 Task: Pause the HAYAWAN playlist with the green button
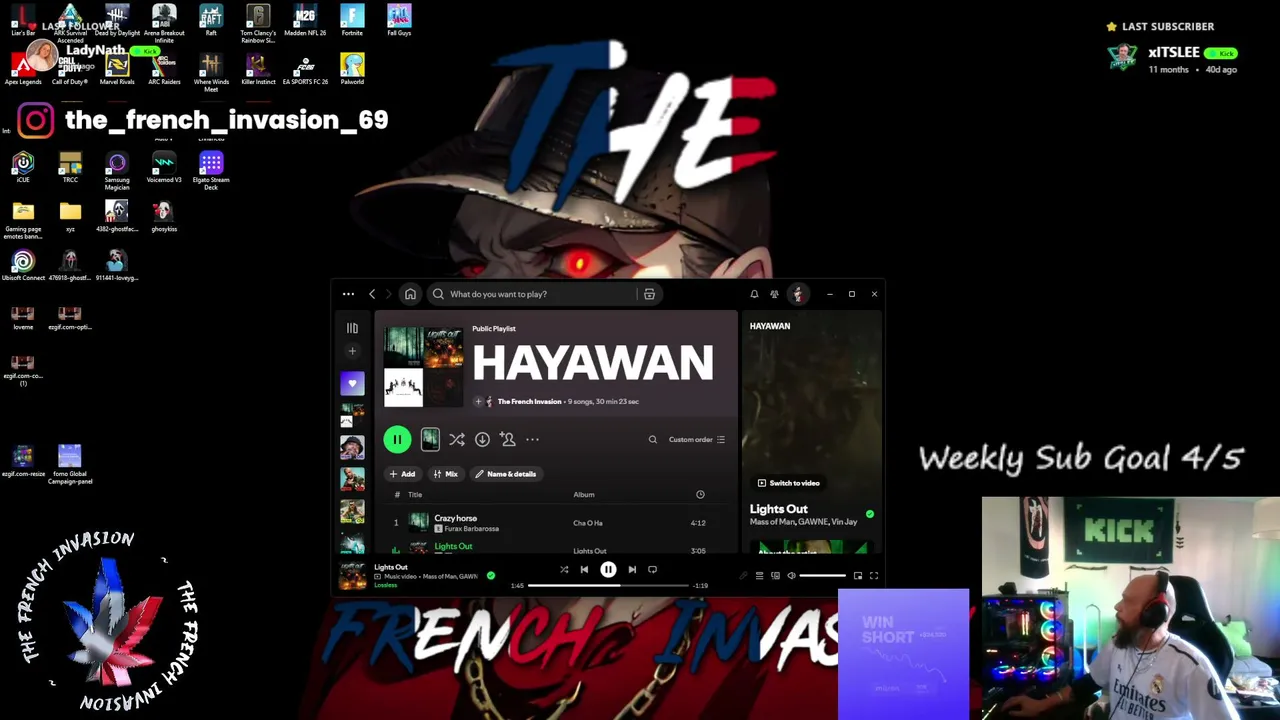397,439
